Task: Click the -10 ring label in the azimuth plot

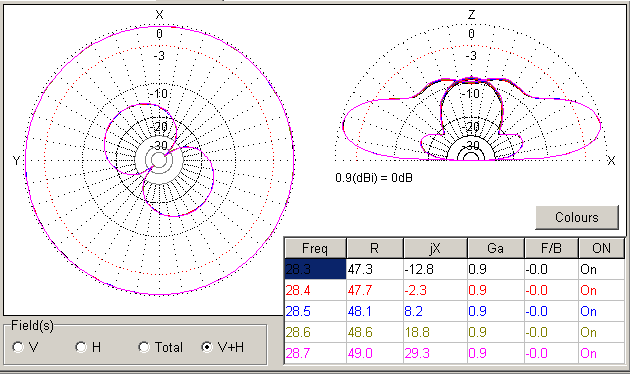Action: tap(159, 94)
